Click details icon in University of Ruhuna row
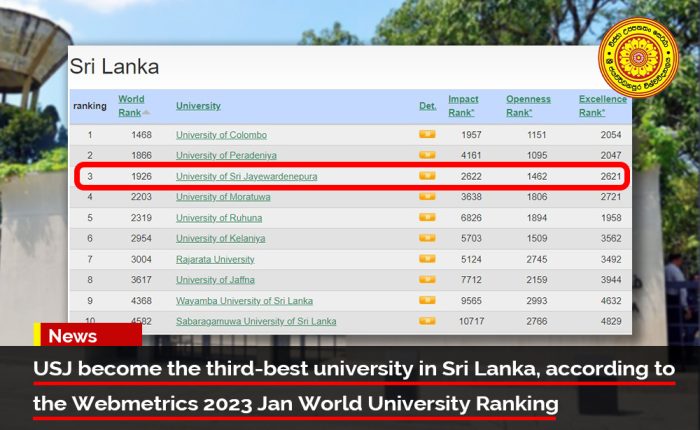The height and width of the screenshot is (430, 700). click(x=427, y=218)
